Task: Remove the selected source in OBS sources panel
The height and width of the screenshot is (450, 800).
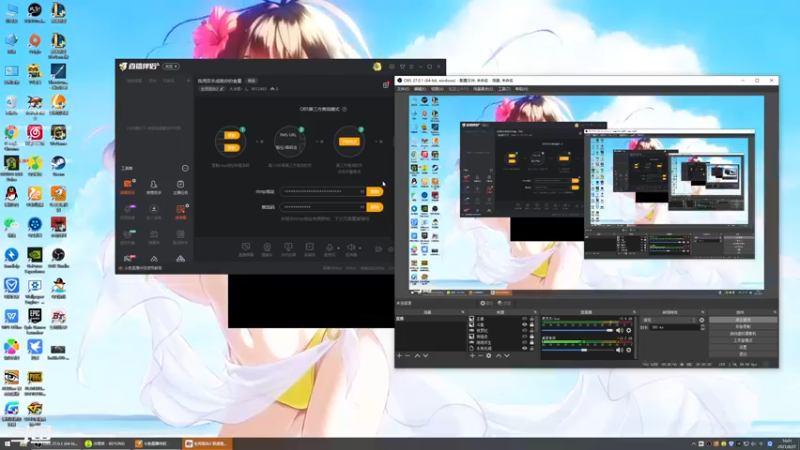Action: pos(481,356)
